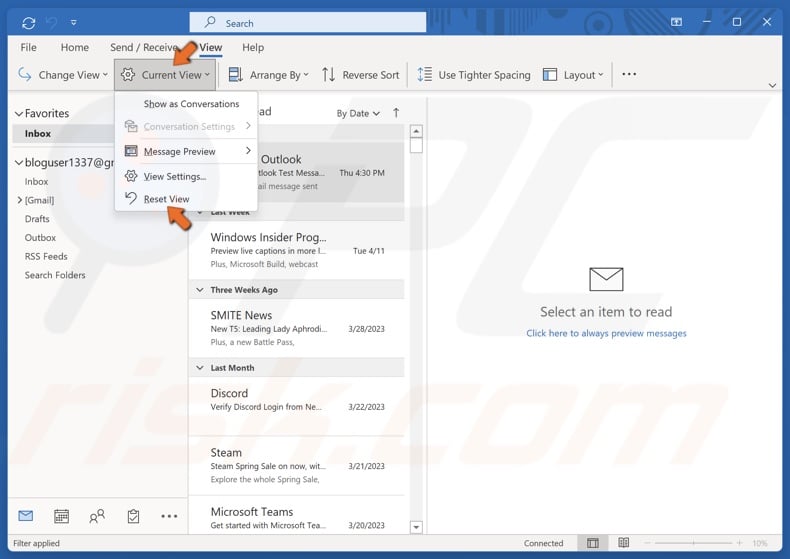Image resolution: width=790 pixels, height=559 pixels.
Task: Click navigation More options ellipsis
Action: [169, 516]
